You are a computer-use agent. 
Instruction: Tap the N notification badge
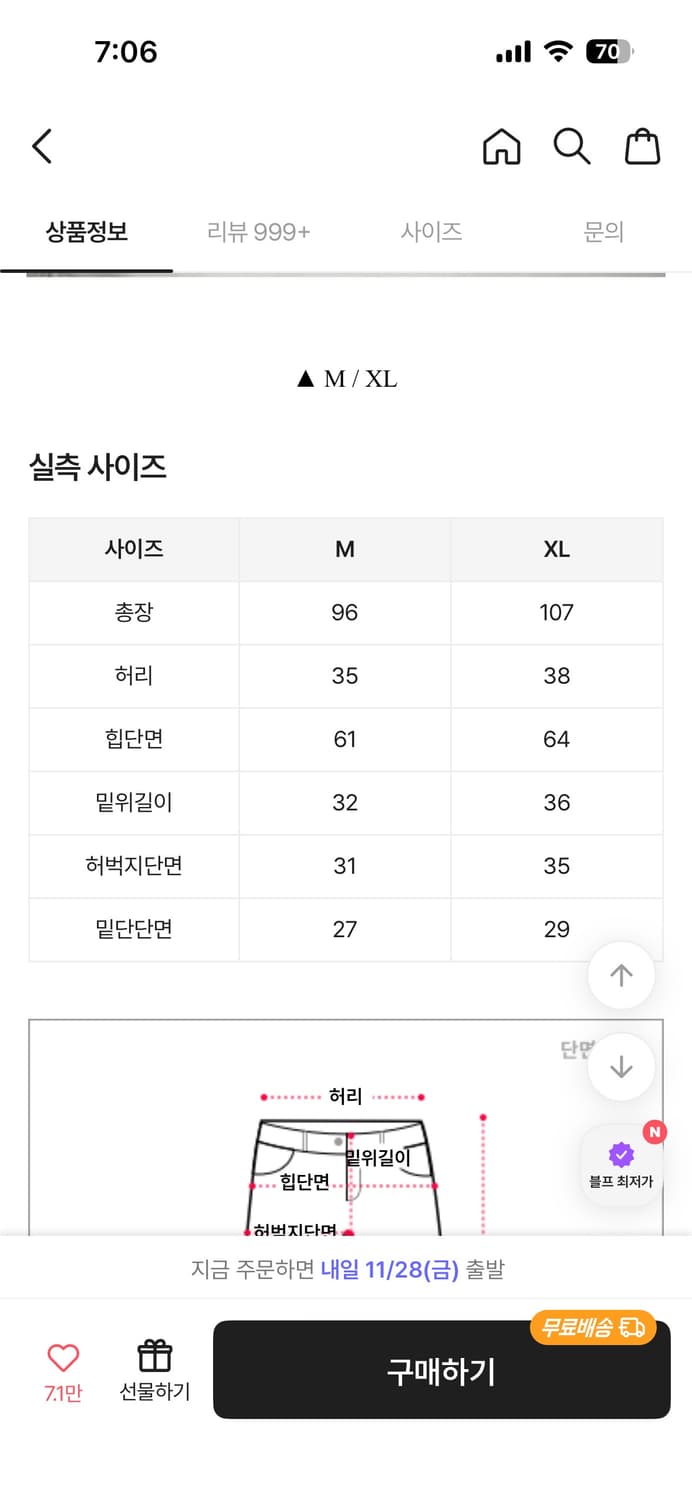(654, 1130)
